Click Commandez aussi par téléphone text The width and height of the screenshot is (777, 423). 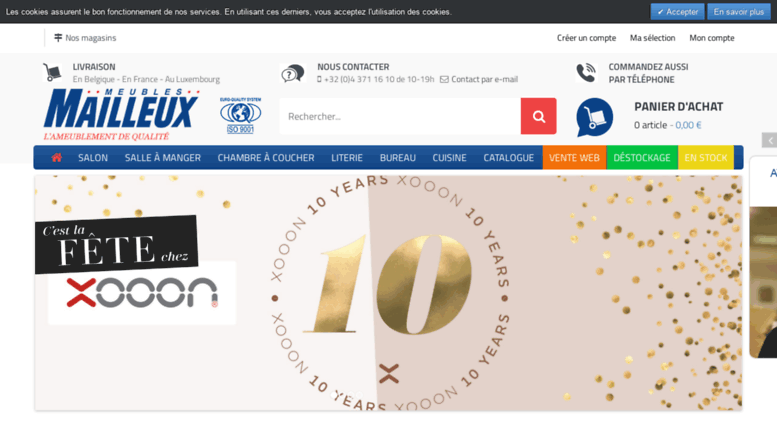(x=648, y=73)
